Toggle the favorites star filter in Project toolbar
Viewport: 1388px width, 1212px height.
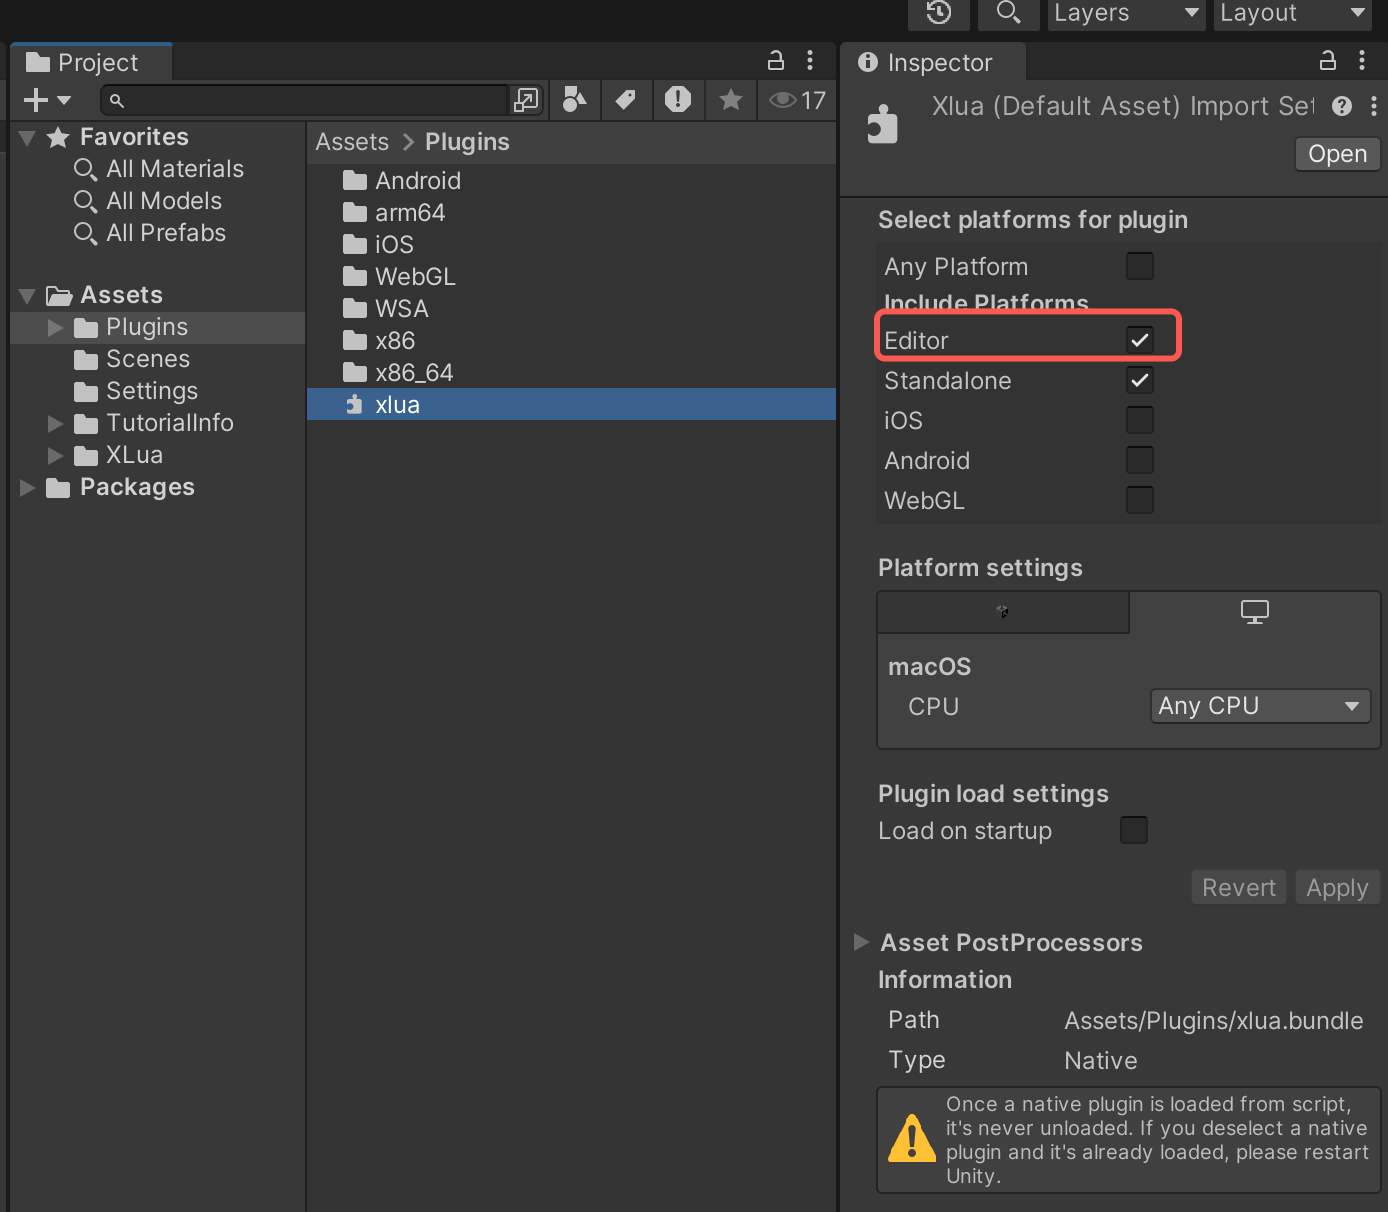click(x=731, y=100)
